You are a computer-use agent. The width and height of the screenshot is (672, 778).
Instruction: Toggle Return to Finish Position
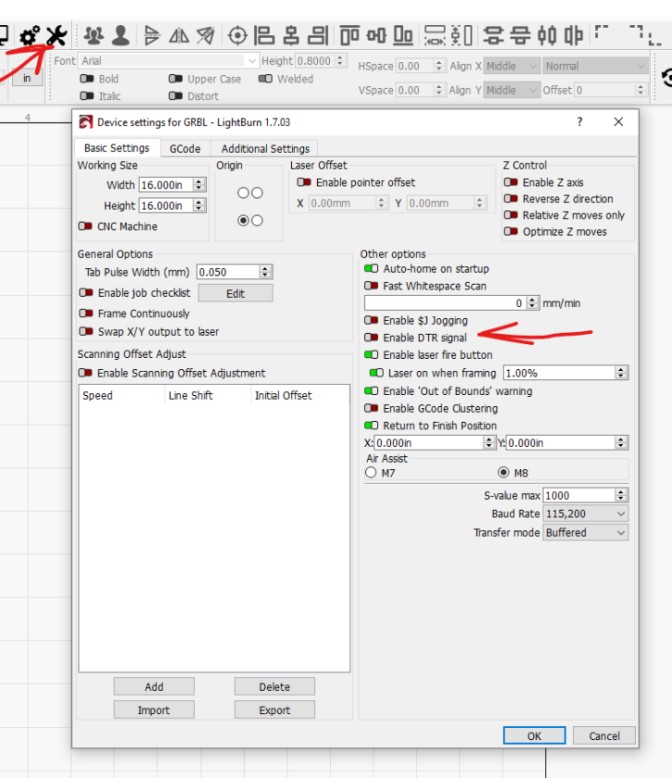pos(371,426)
